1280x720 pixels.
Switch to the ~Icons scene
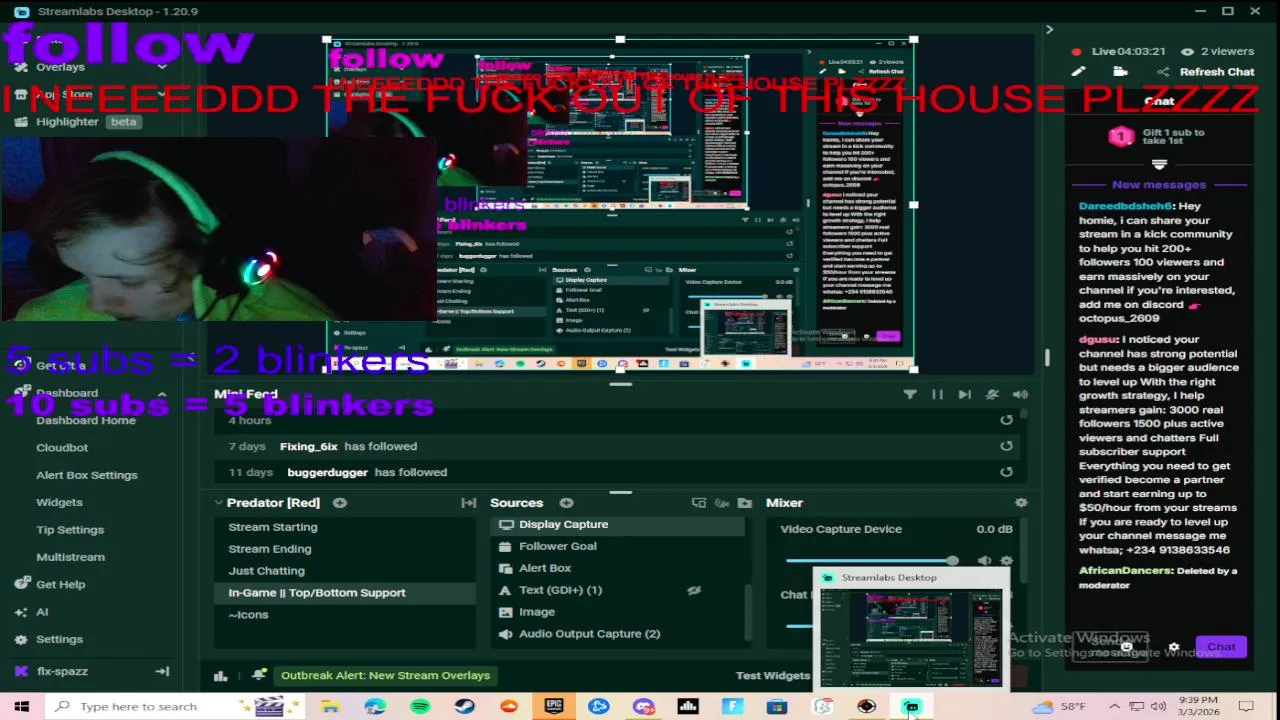pyautogui.click(x=345, y=615)
